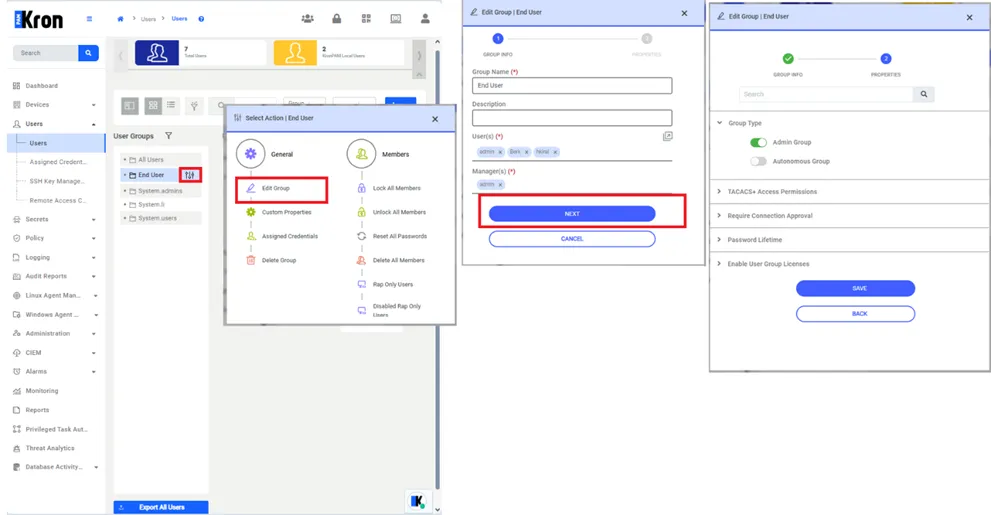Open the help question mark icon
Screen dimensions: 991x515
pyautogui.click(x=201, y=19)
